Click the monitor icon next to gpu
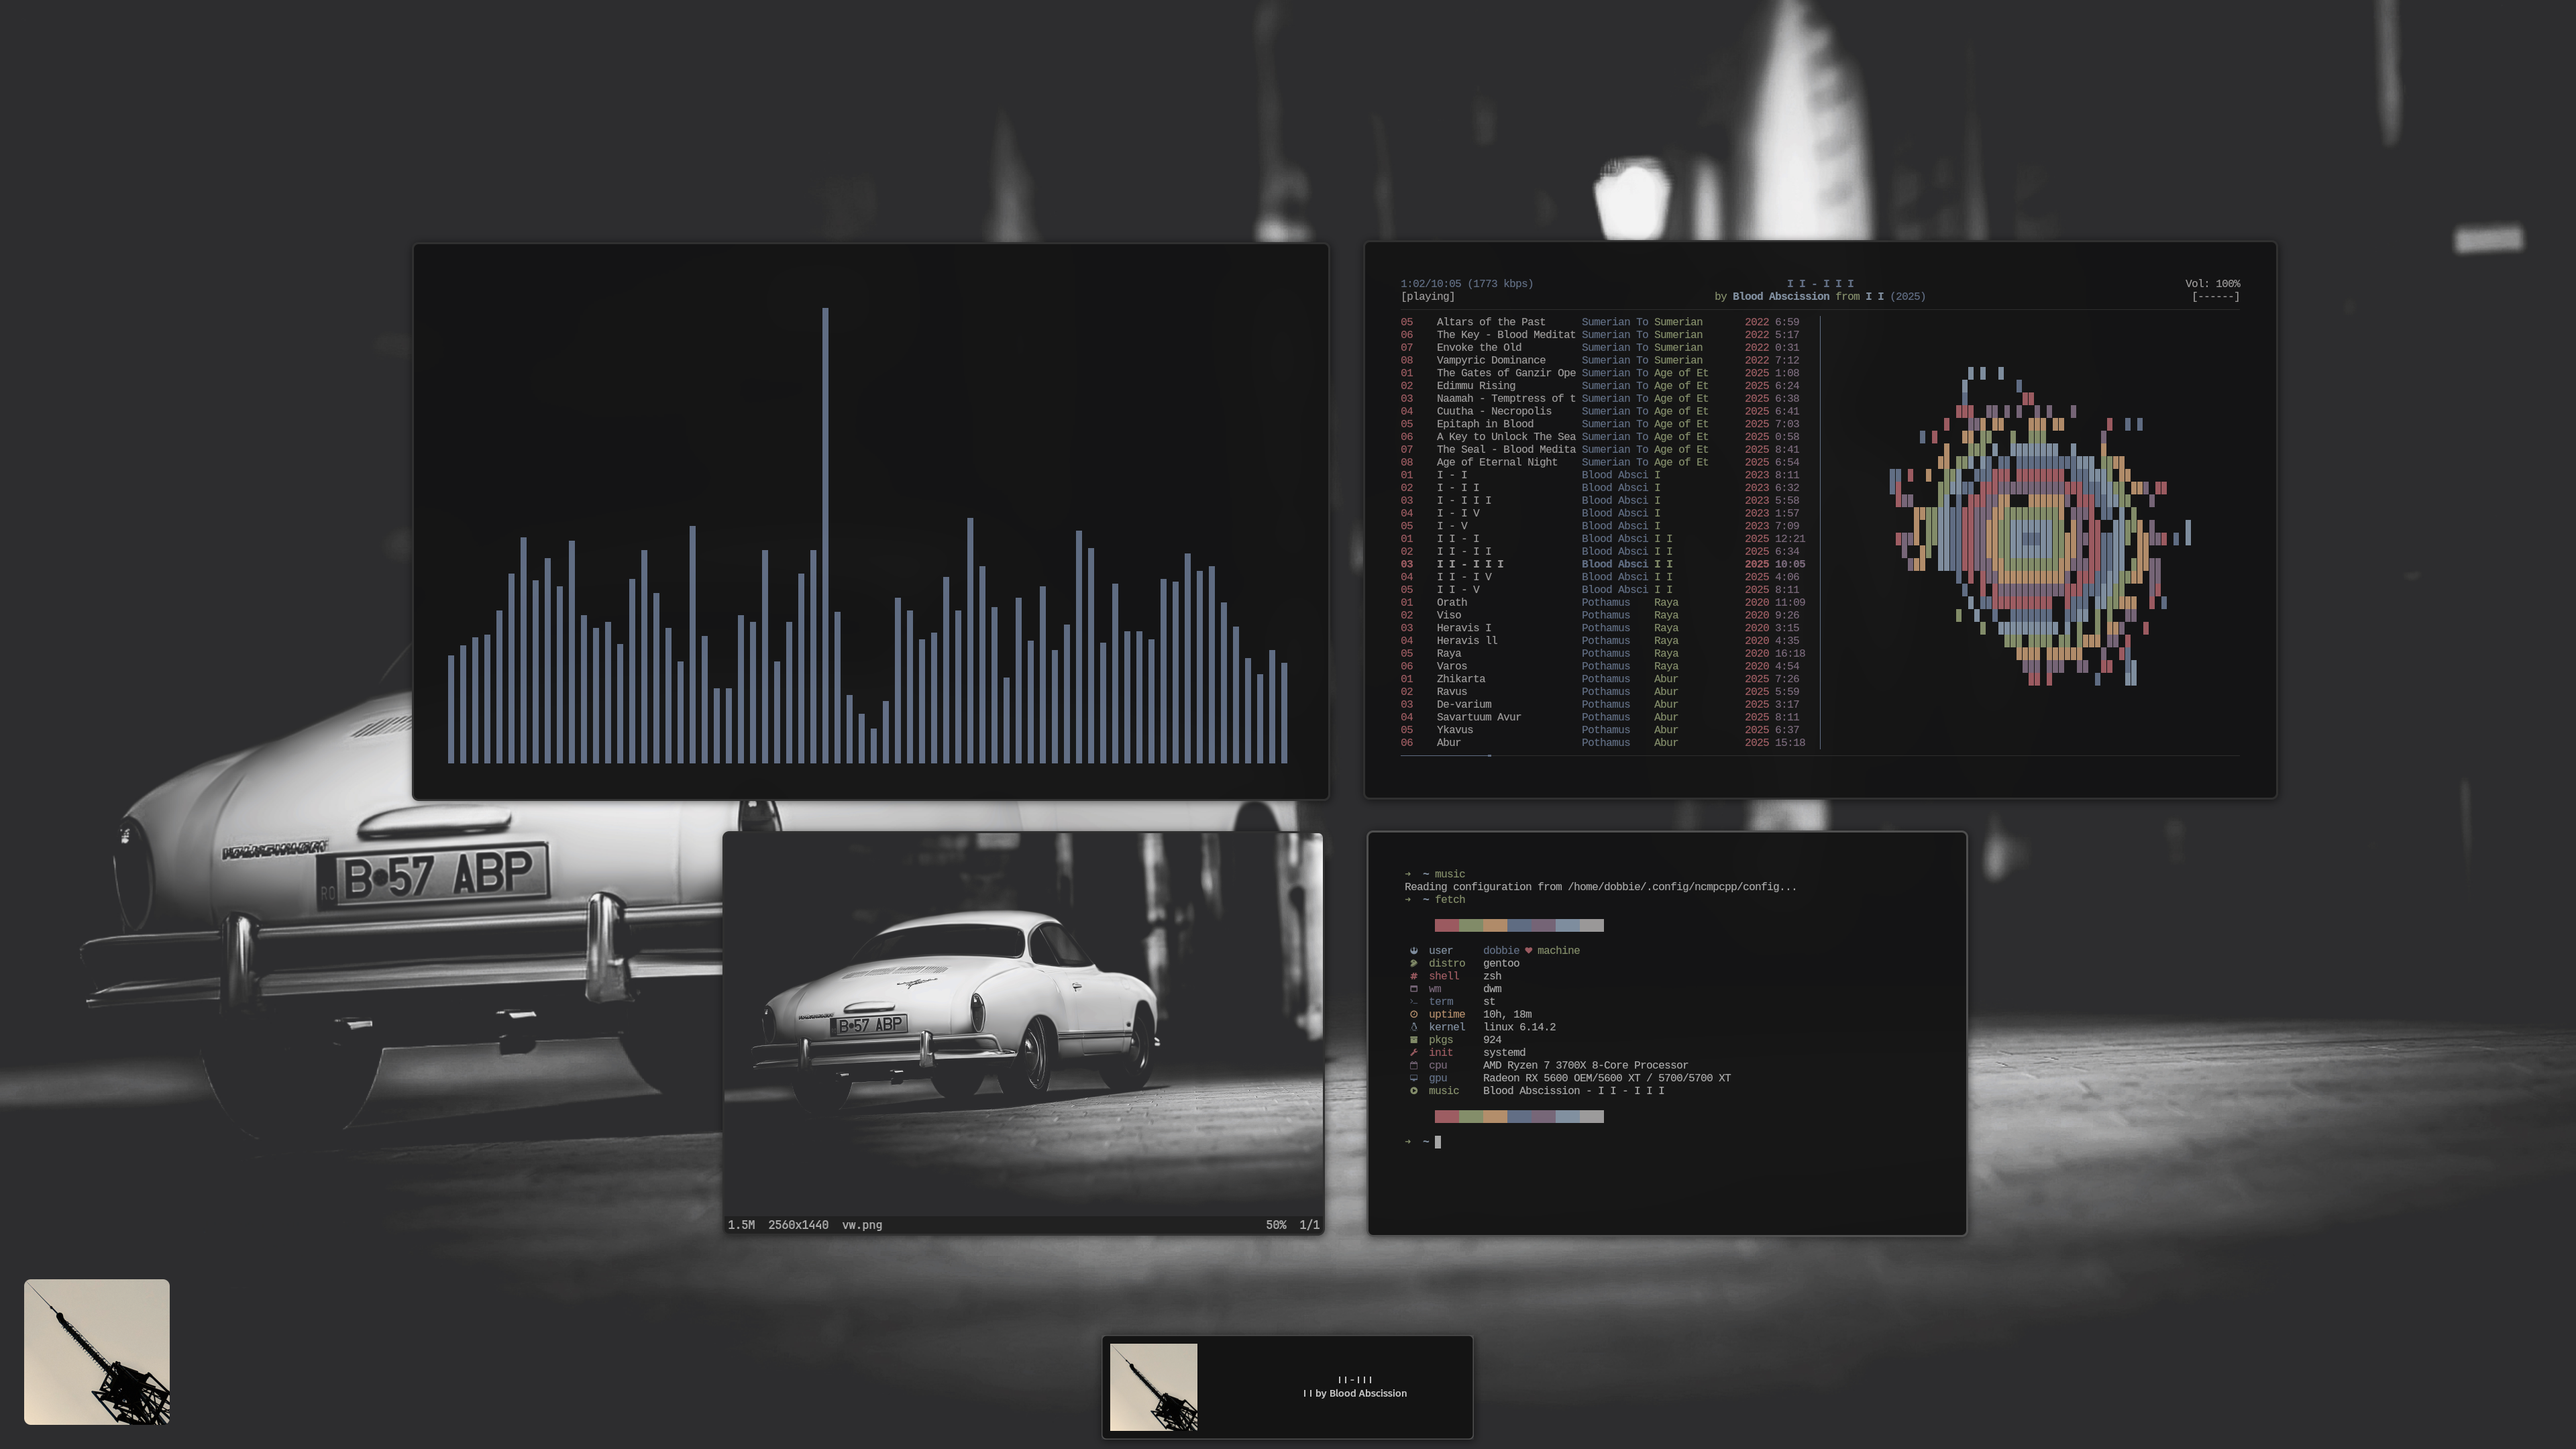 tap(1413, 1078)
